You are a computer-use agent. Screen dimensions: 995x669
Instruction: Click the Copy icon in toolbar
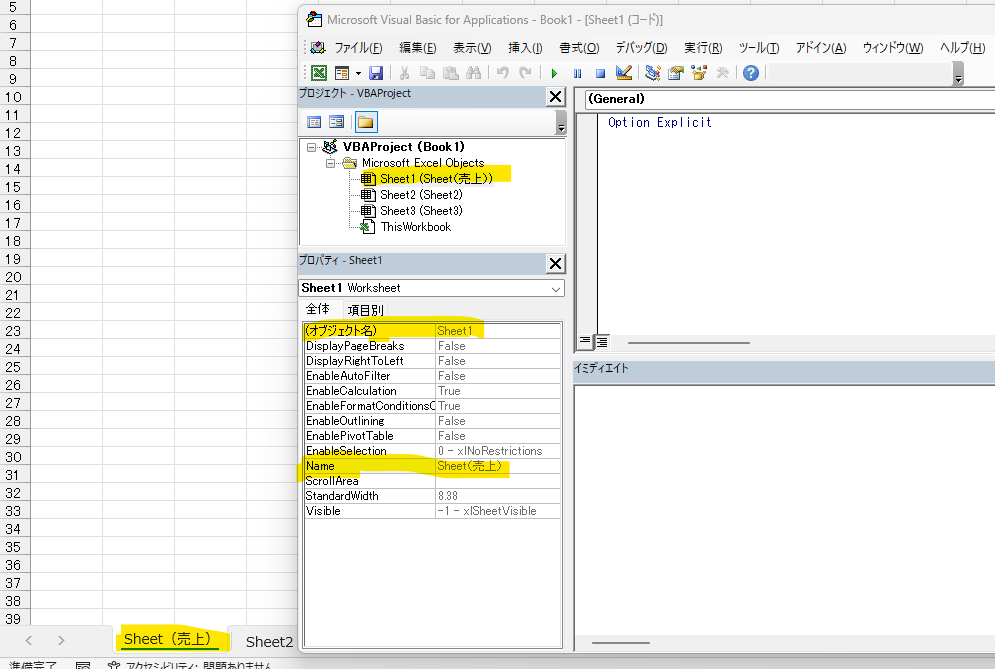pyautogui.click(x=428, y=73)
